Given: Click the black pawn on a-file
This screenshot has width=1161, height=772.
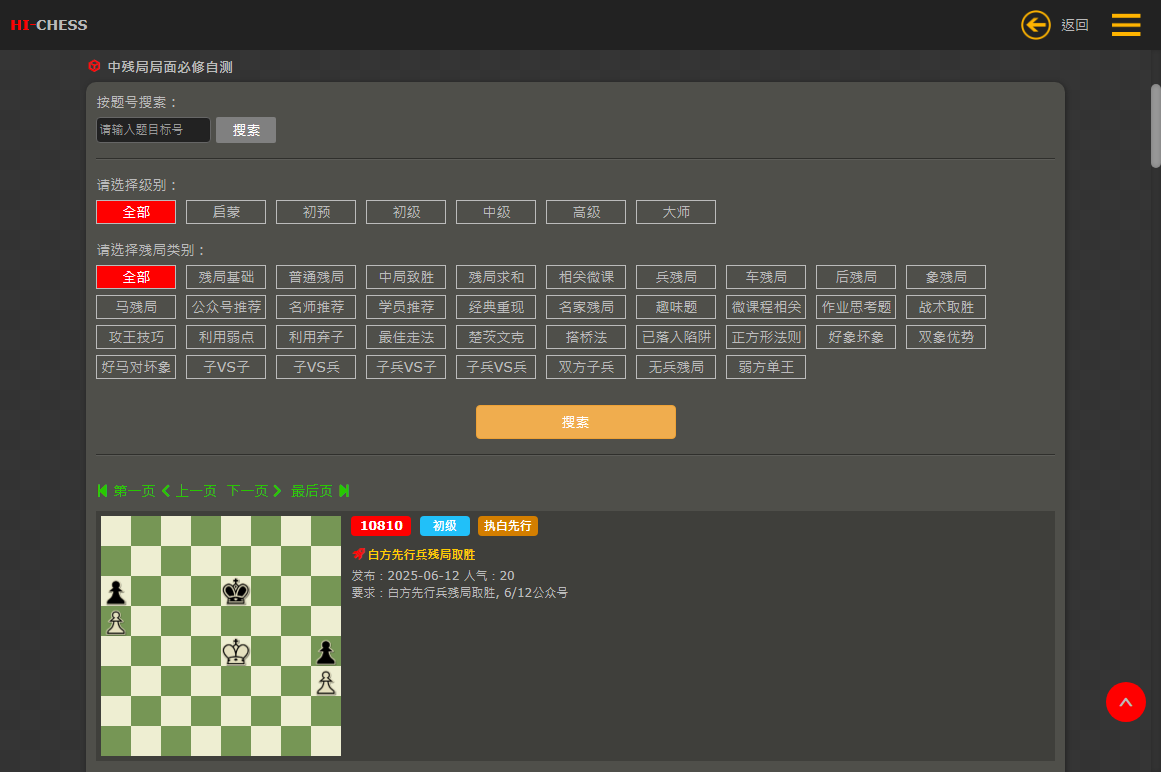Looking at the screenshot, I should click(116, 591).
